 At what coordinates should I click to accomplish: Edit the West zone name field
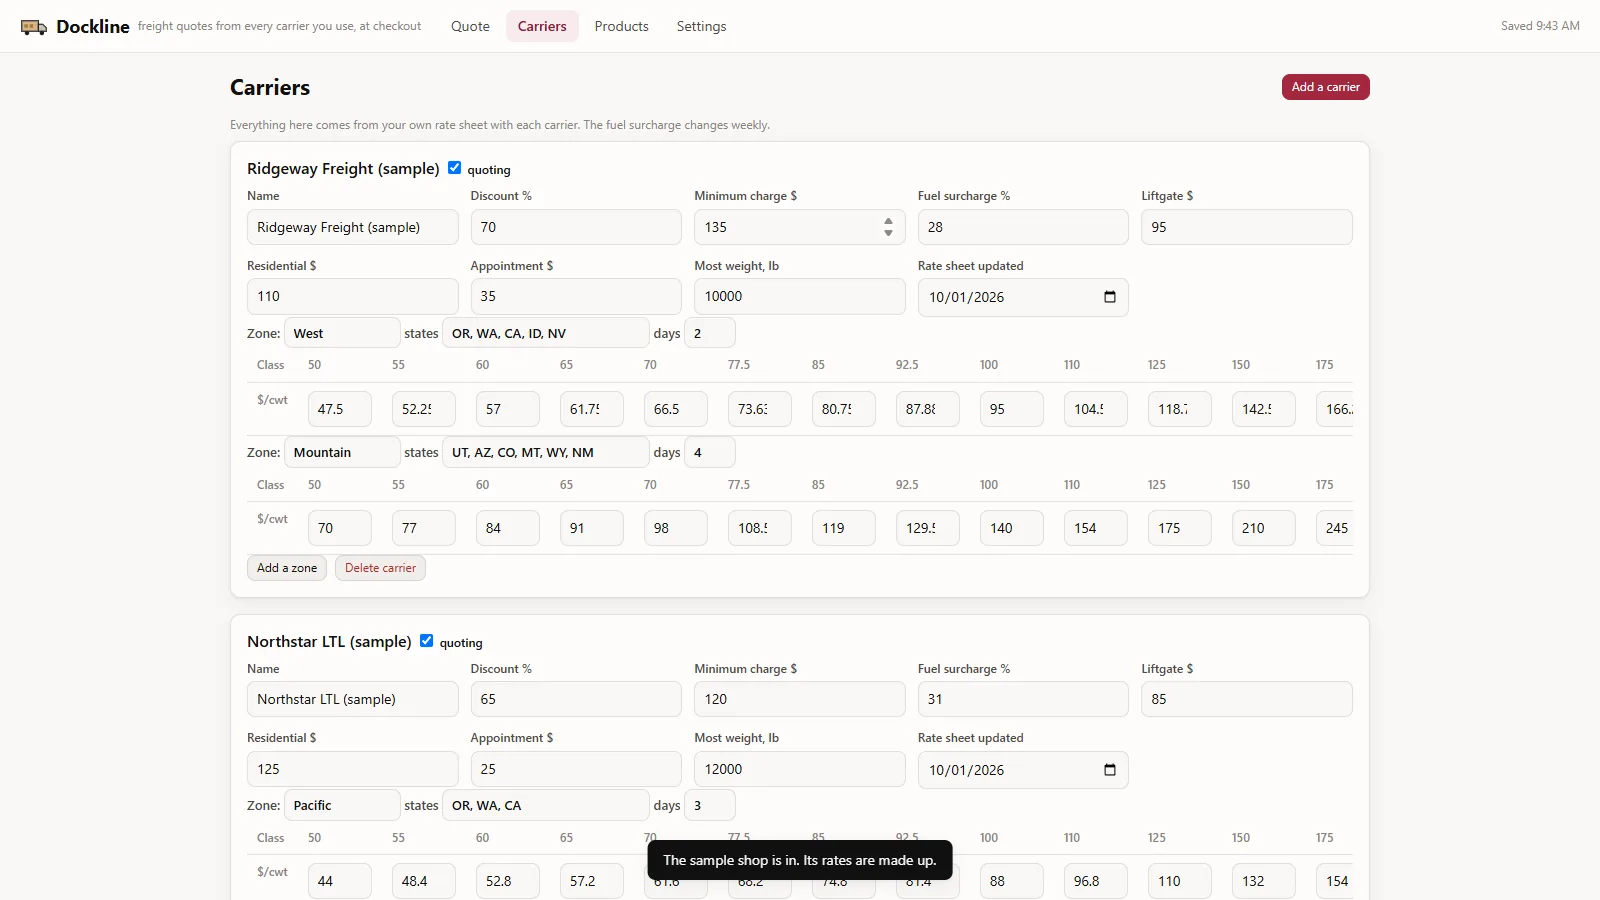tap(342, 333)
